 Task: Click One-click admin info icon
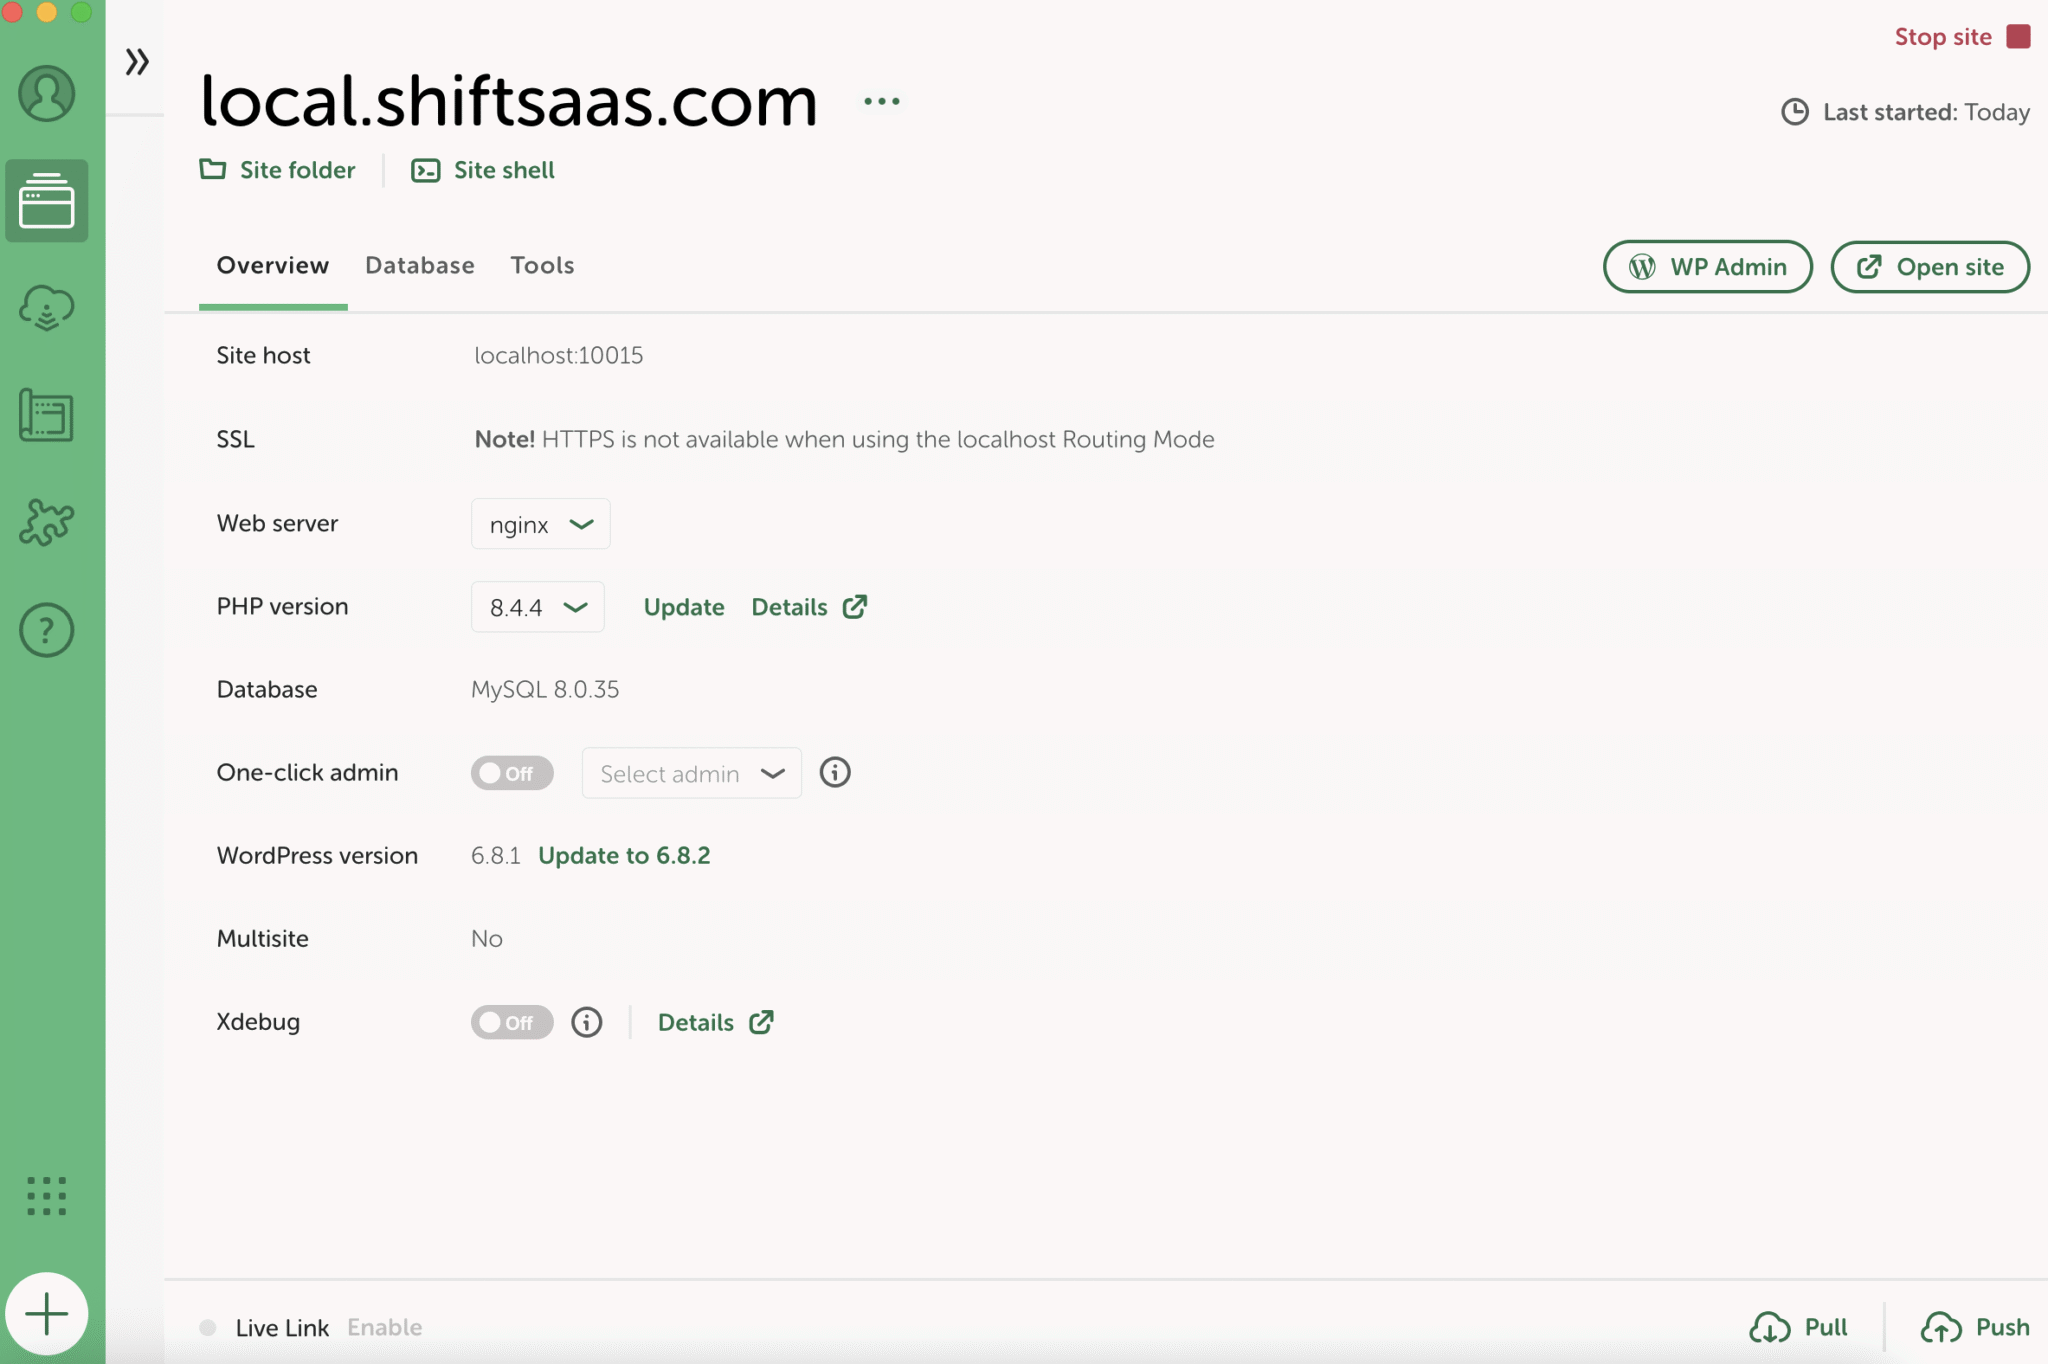point(835,773)
